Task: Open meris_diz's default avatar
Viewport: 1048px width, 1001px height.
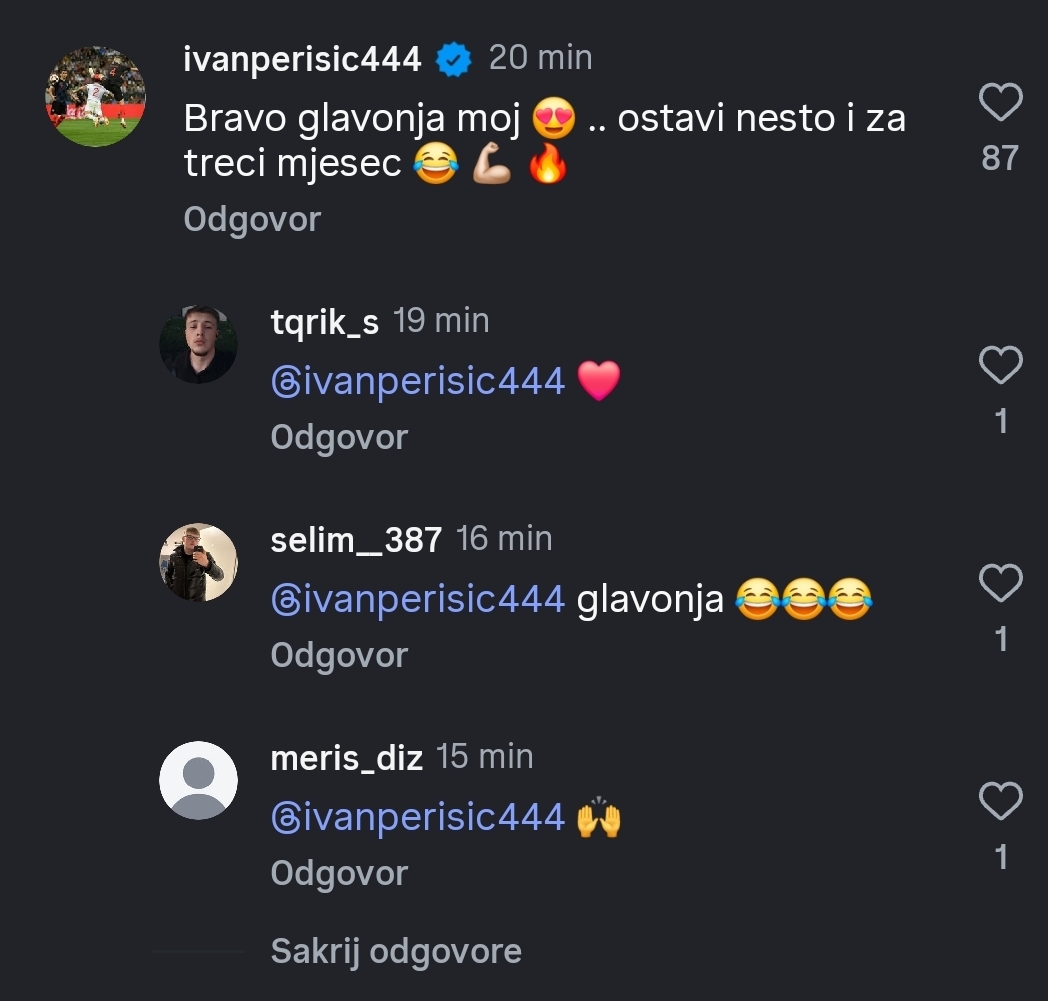Action: [198, 780]
